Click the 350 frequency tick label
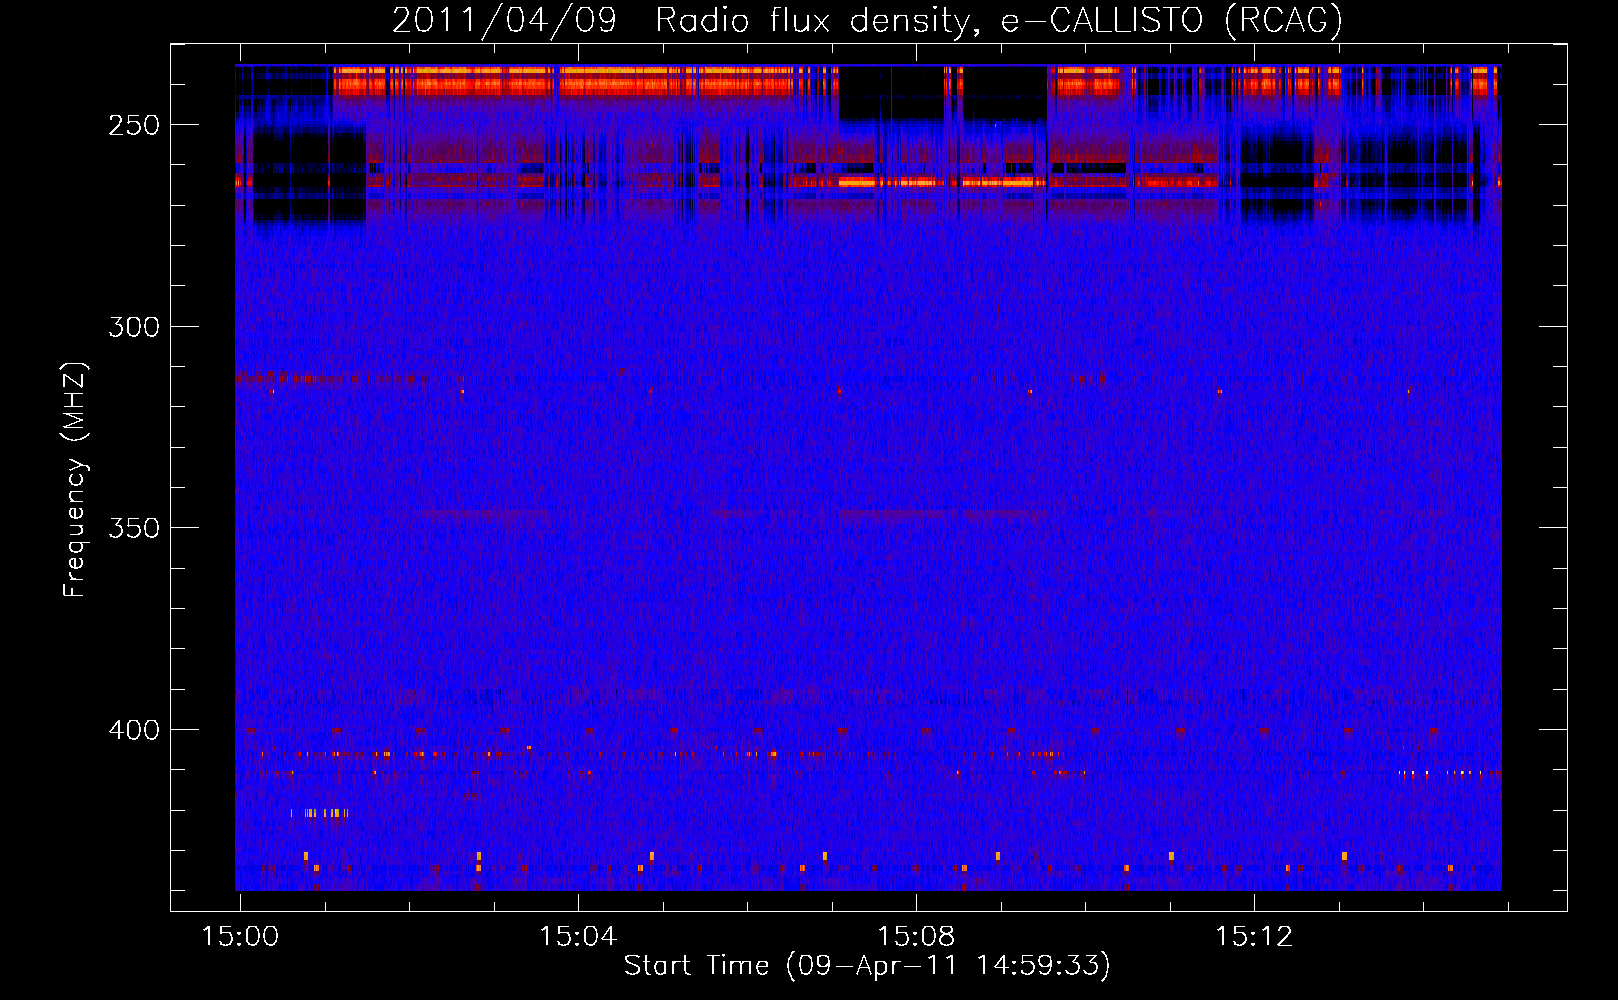 (x=134, y=528)
